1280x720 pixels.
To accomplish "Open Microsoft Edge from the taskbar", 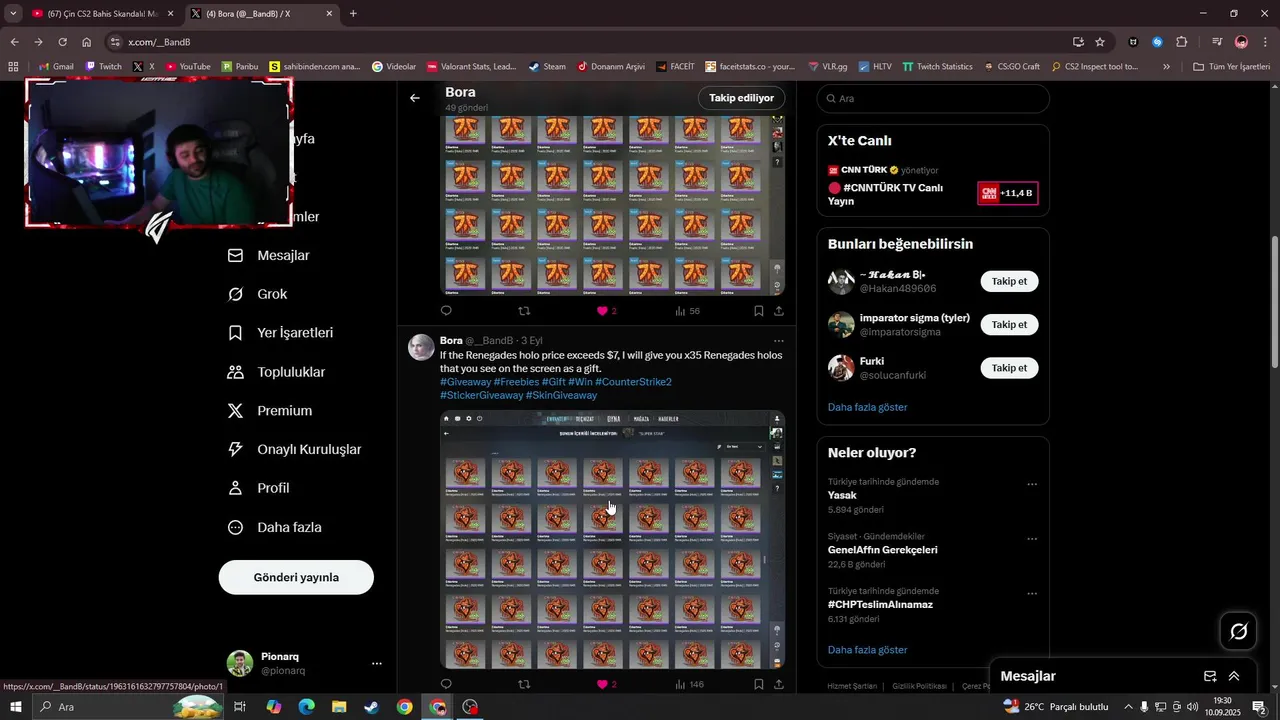I will point(306,707).
